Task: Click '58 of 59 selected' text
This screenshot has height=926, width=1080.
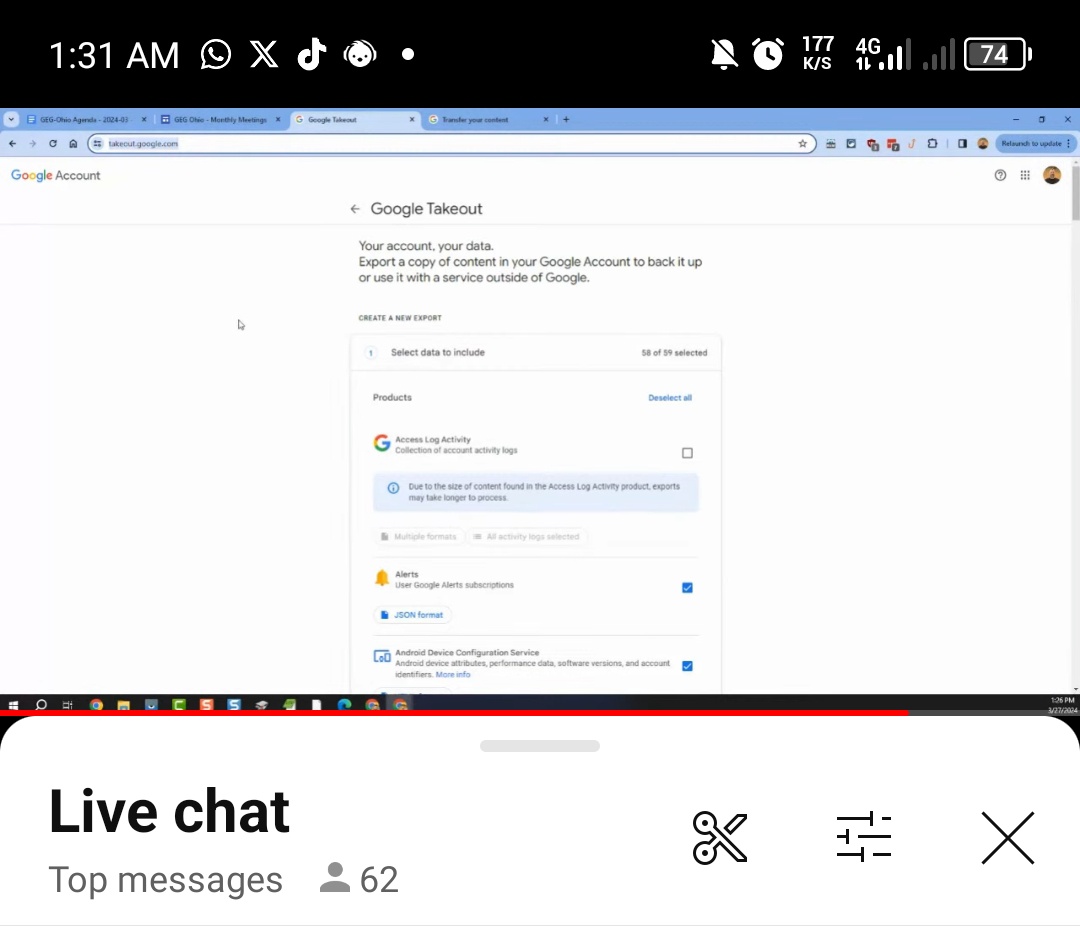Action: (x=674, y=353)
